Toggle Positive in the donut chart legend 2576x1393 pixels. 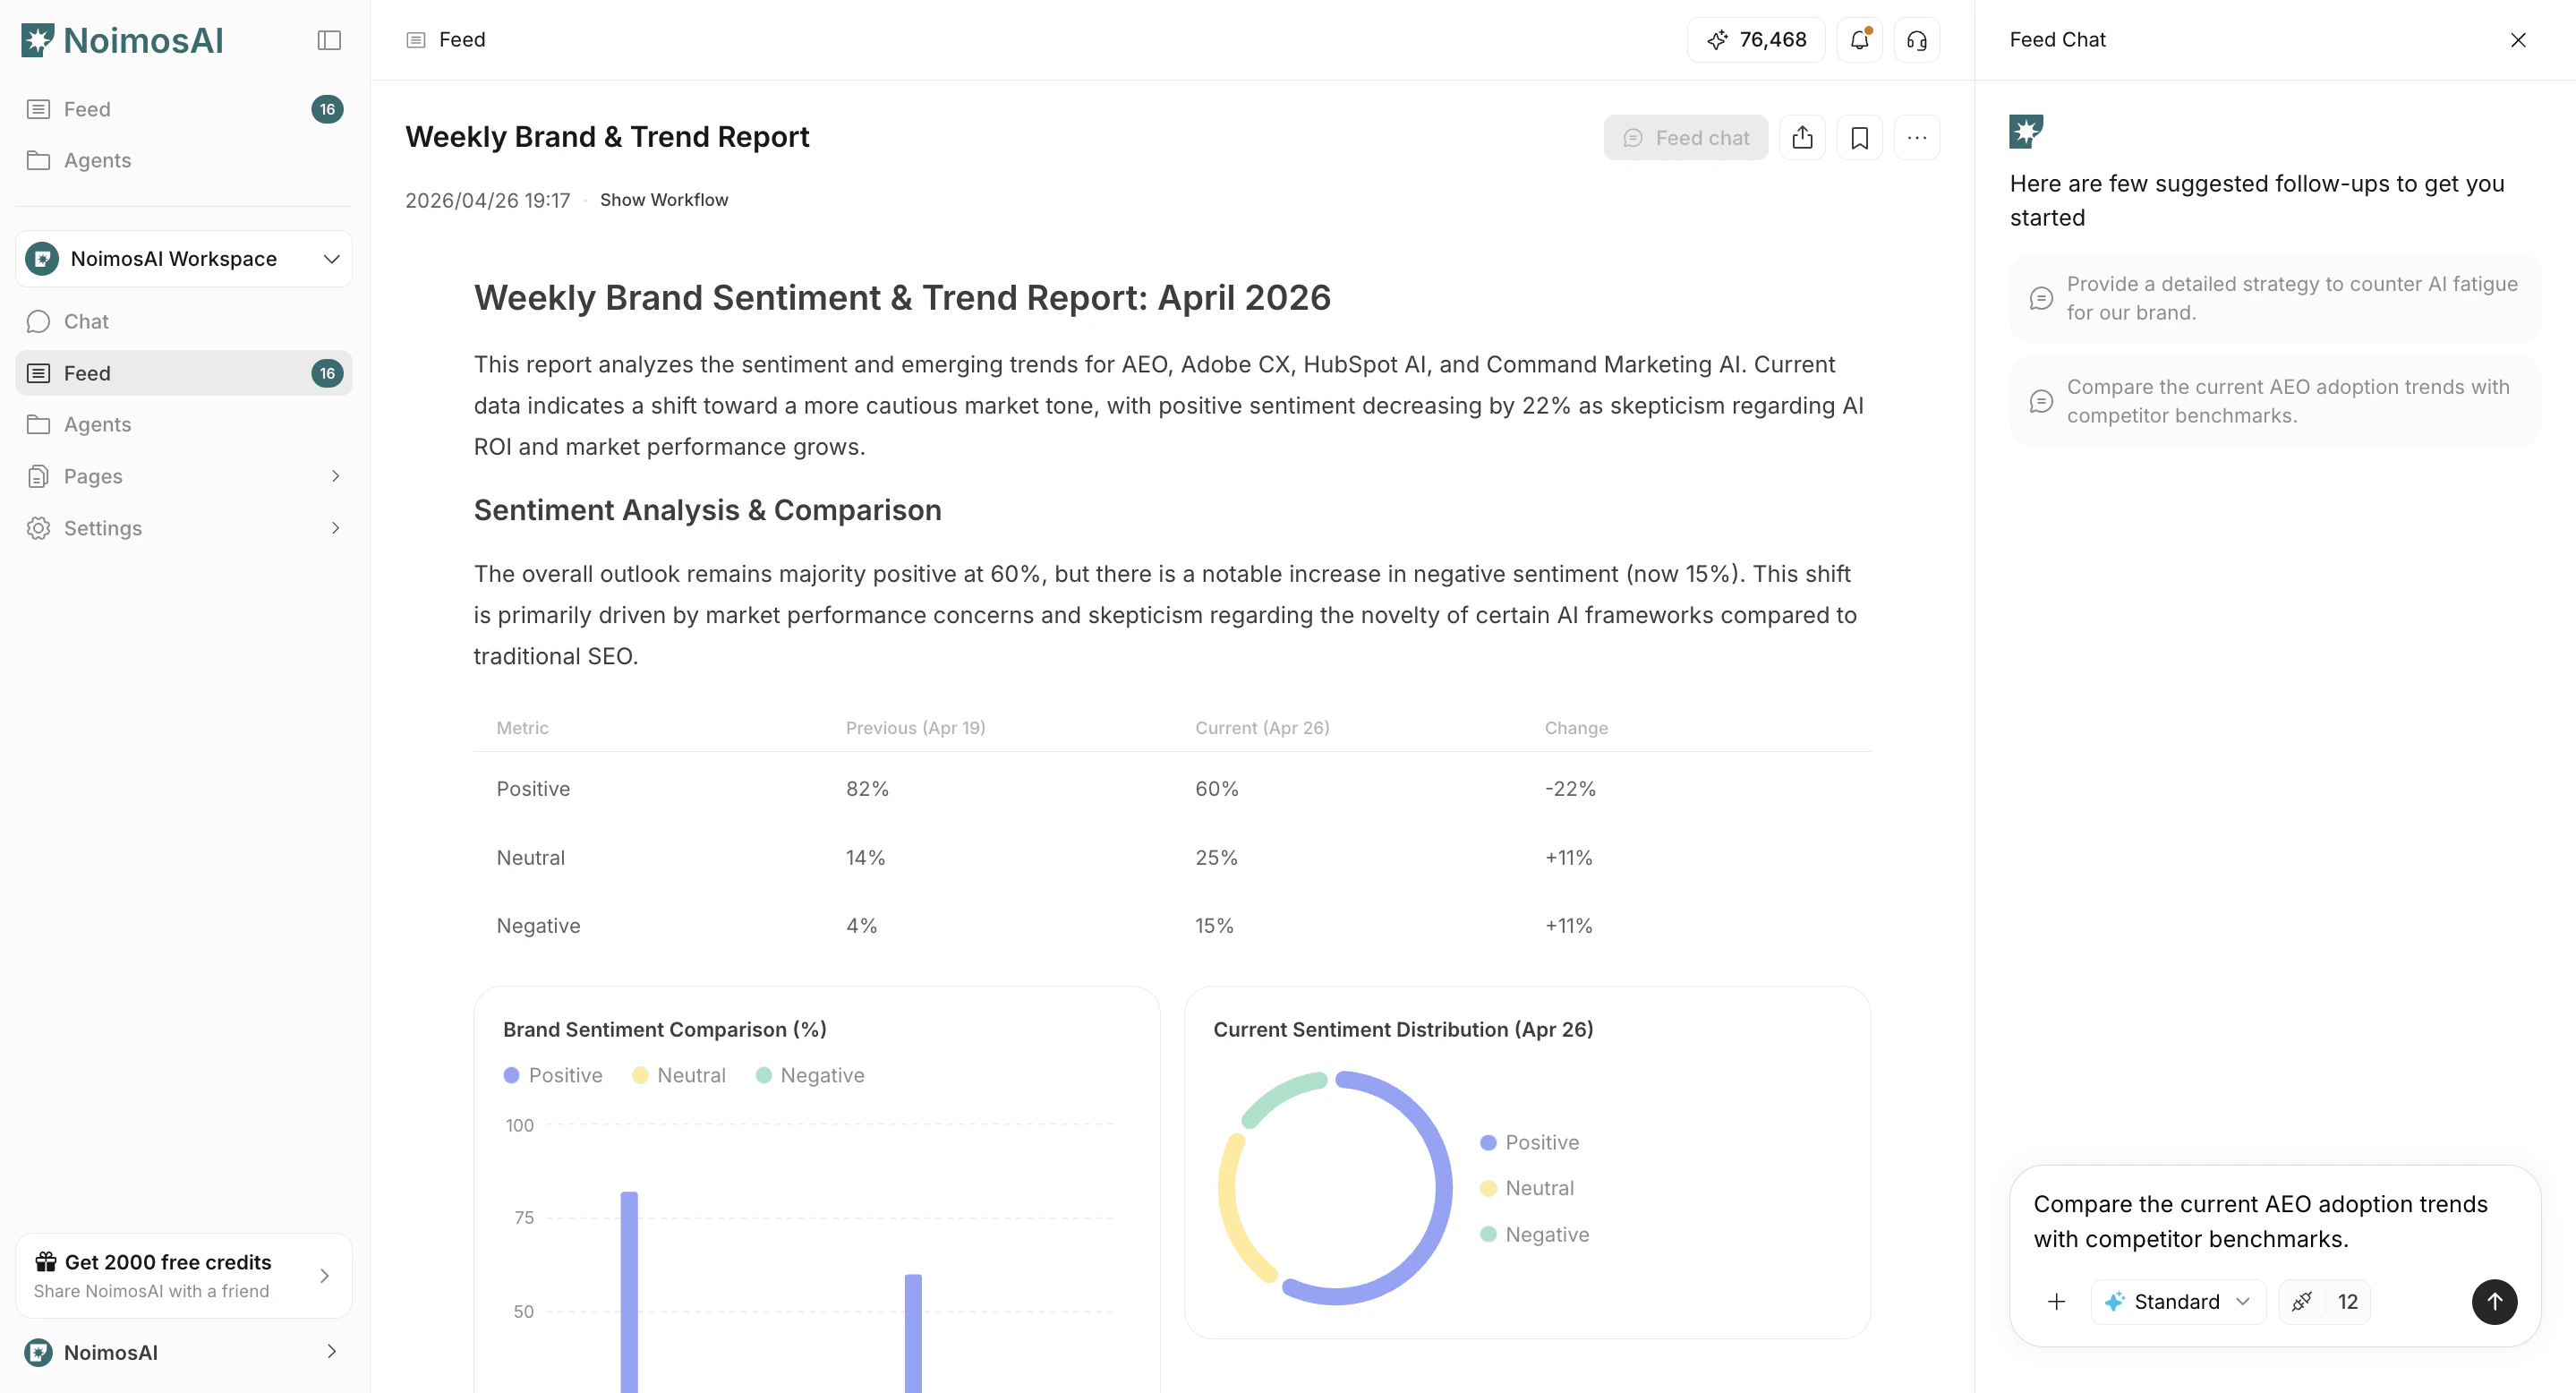tap(1530, 1143)
